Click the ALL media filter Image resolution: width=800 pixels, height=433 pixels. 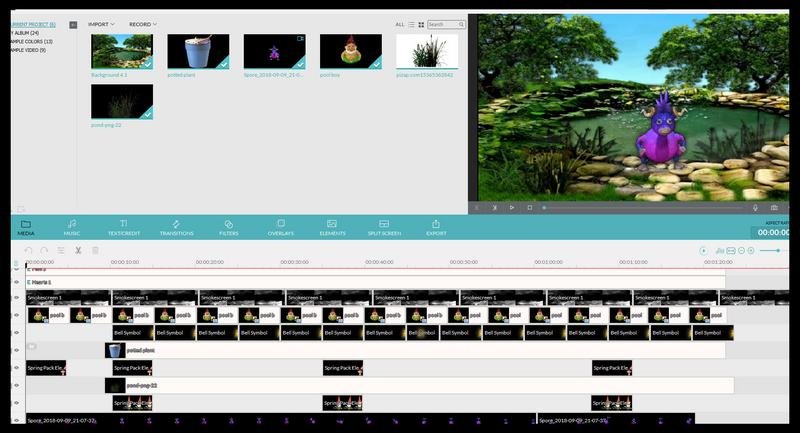point(400,24)
